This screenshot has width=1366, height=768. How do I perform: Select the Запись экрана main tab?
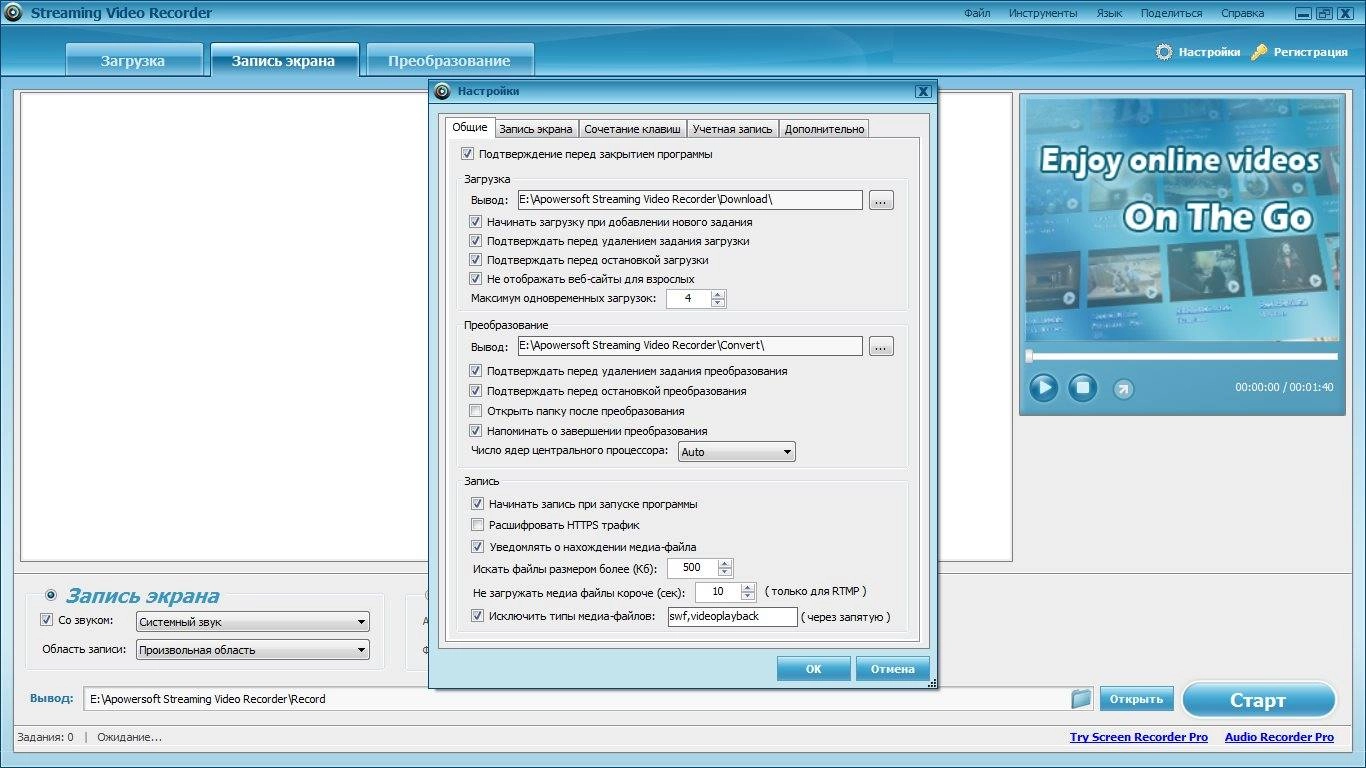tap(284, 60)
